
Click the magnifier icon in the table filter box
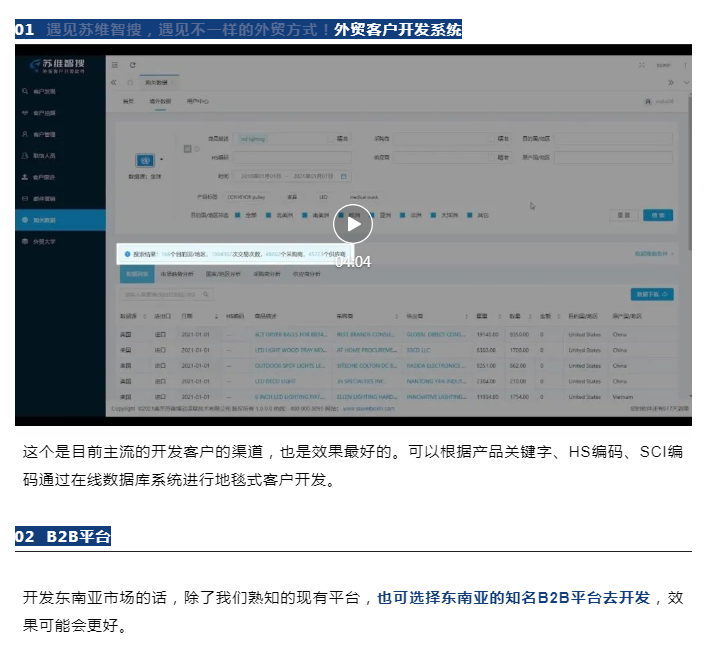pos(206,294)
